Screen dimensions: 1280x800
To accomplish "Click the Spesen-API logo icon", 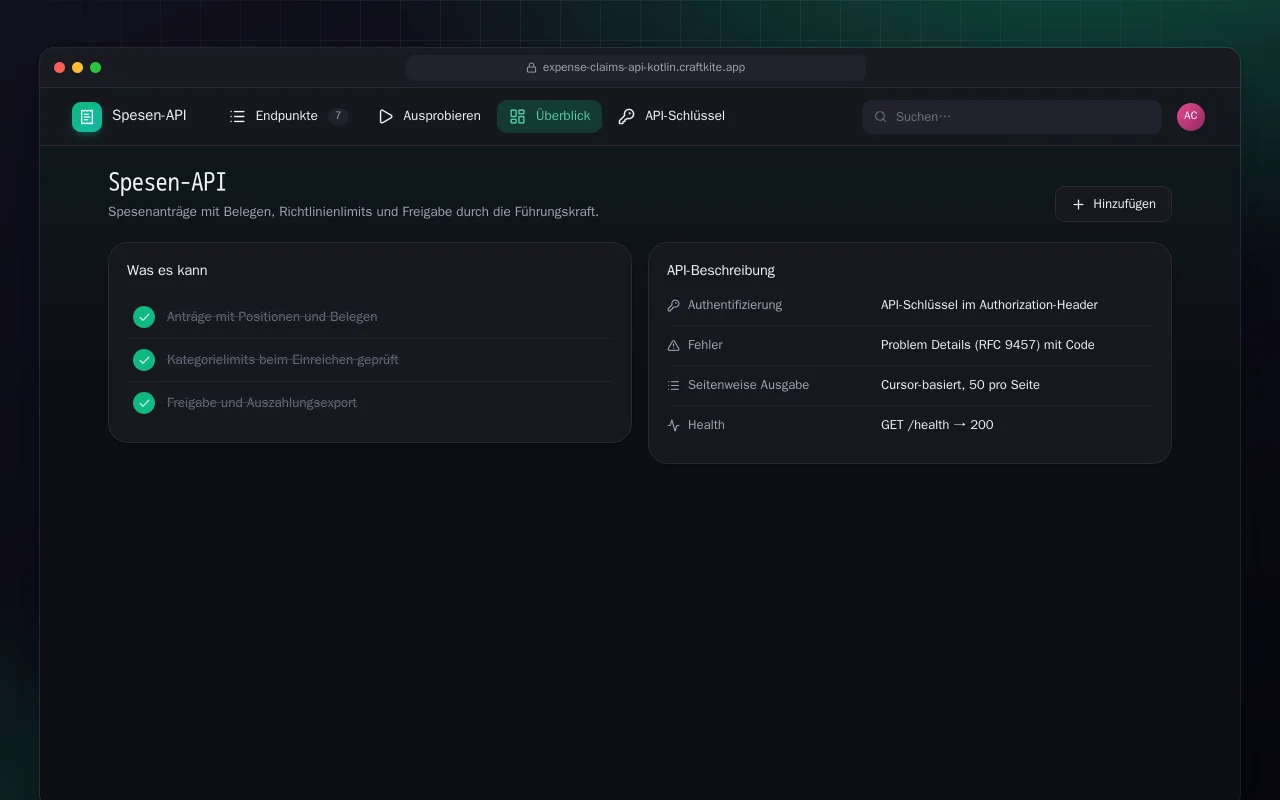I will [87, 117].
